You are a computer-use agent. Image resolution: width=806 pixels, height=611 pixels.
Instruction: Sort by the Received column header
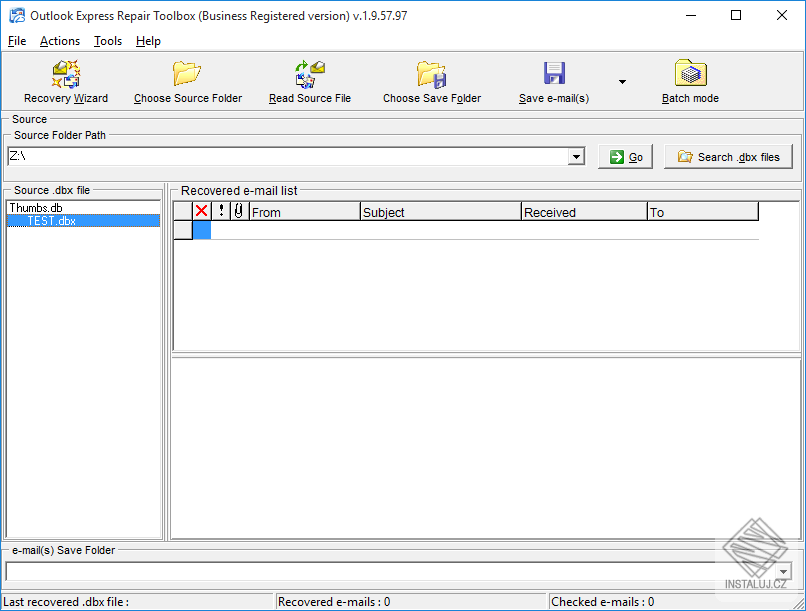coord(584,212)
